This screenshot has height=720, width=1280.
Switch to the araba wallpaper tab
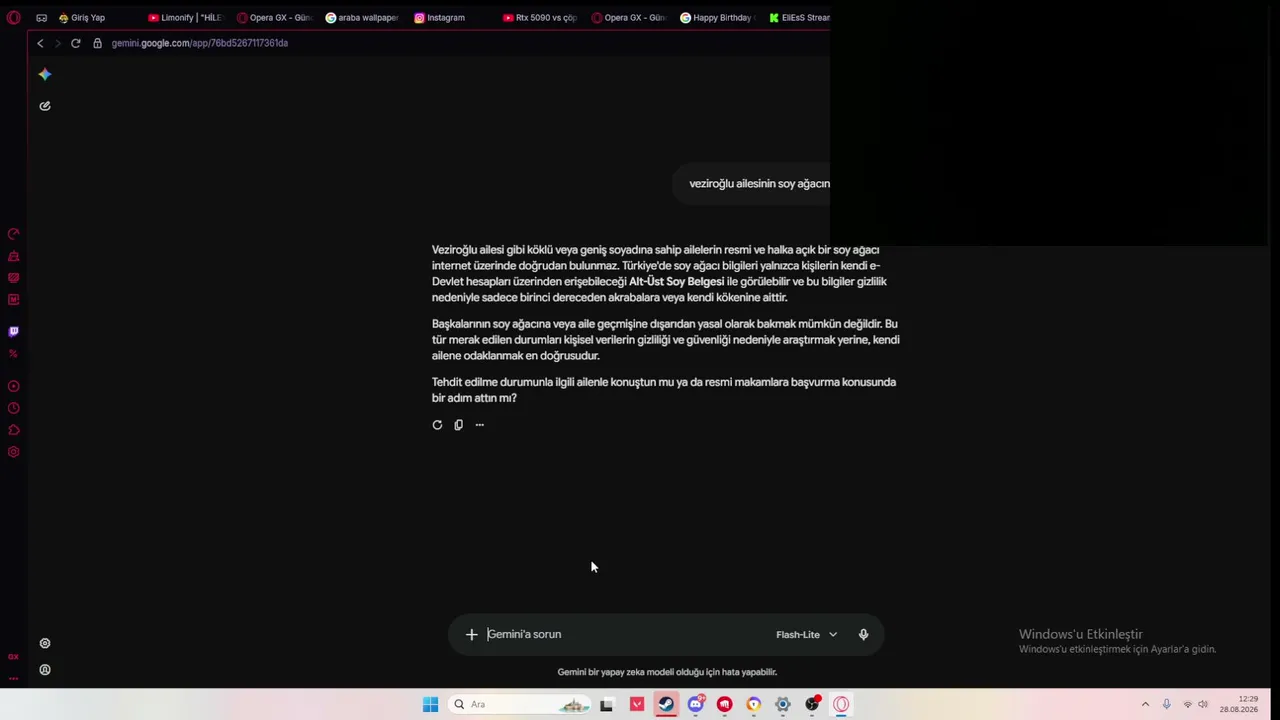click(x=362, y=17)
